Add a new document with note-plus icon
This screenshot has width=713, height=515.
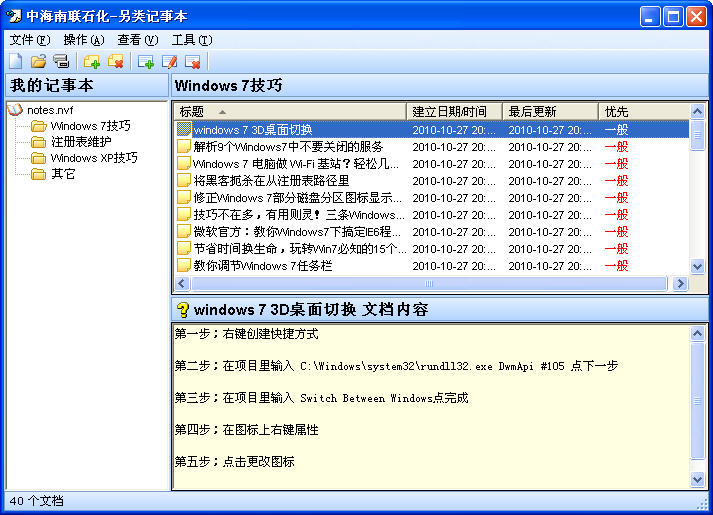point(146,61)
